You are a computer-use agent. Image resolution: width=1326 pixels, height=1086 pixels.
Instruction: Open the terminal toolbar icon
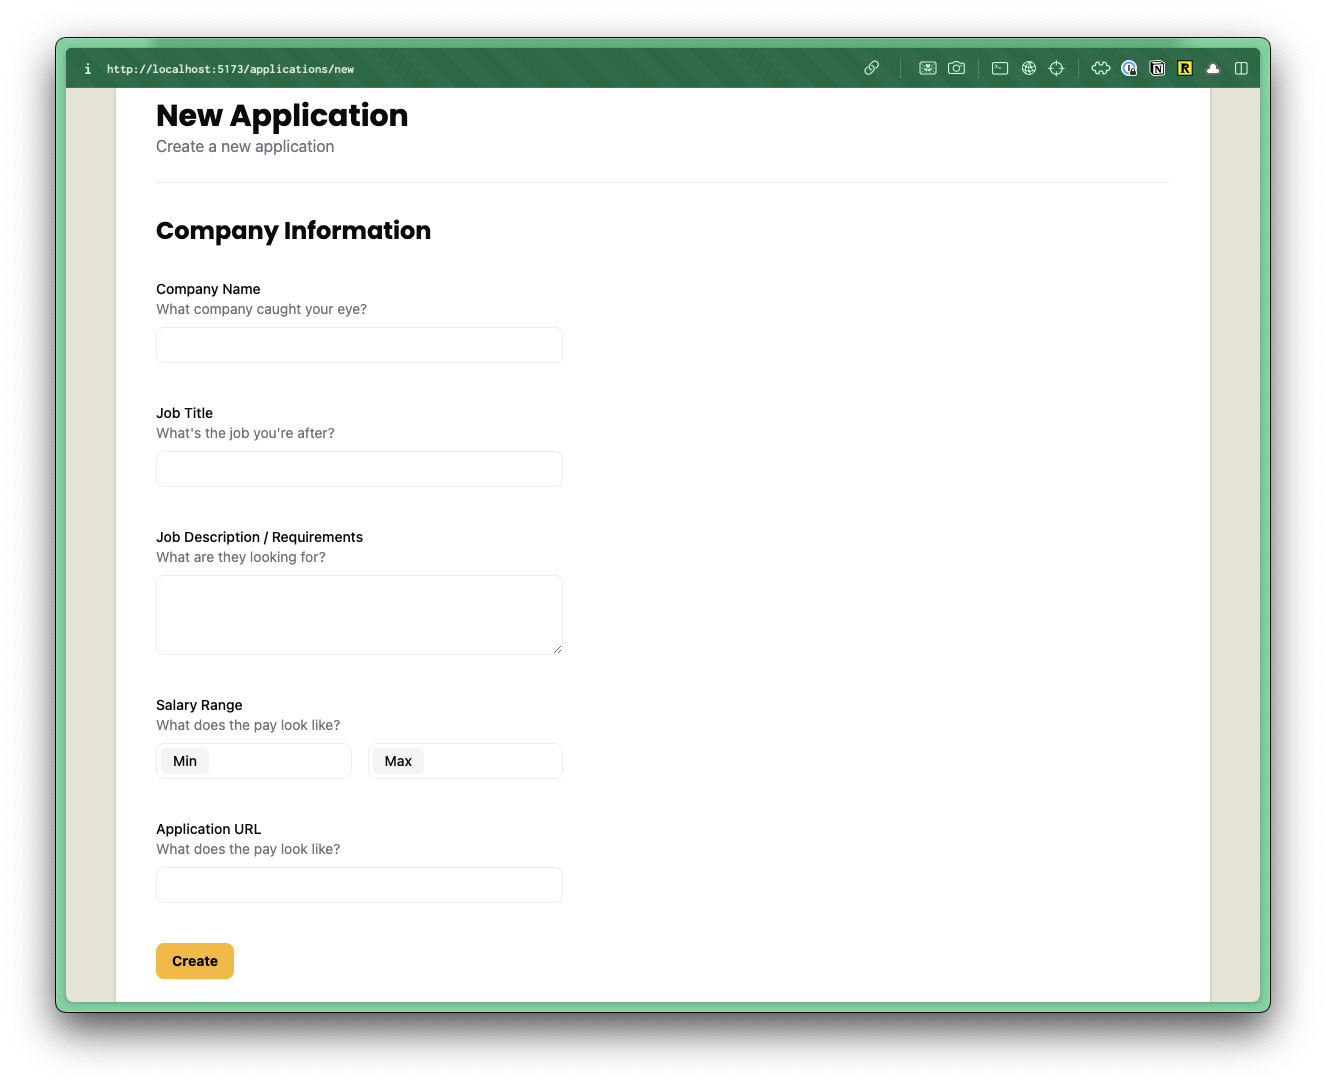coord(1000,68)
